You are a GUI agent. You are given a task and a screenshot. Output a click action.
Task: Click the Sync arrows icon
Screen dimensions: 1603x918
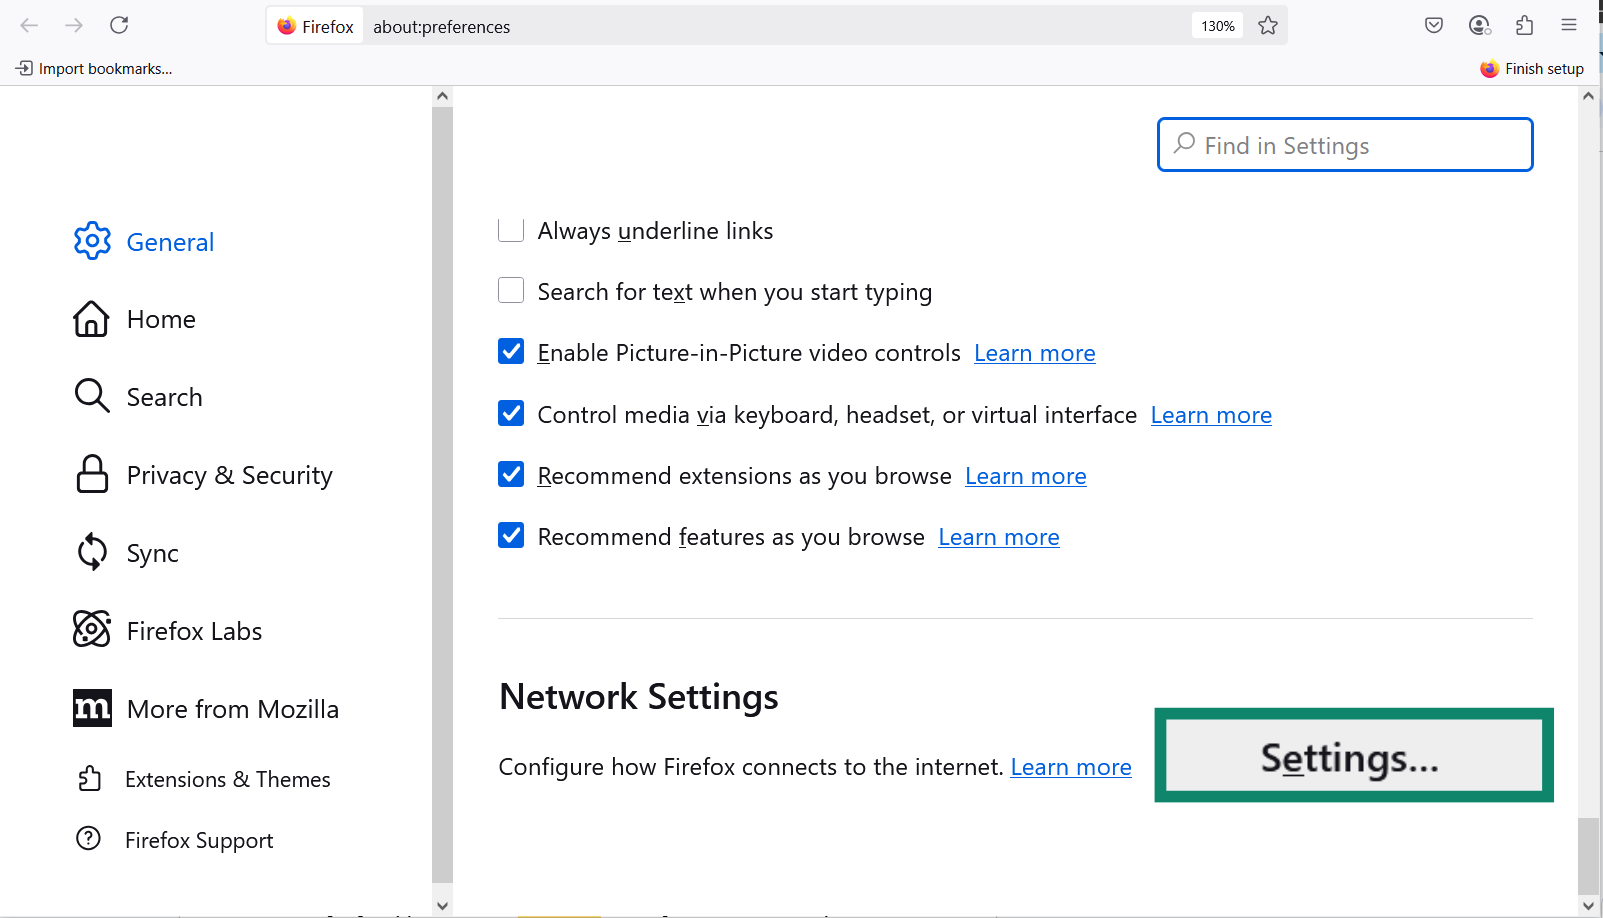(91, 551)
